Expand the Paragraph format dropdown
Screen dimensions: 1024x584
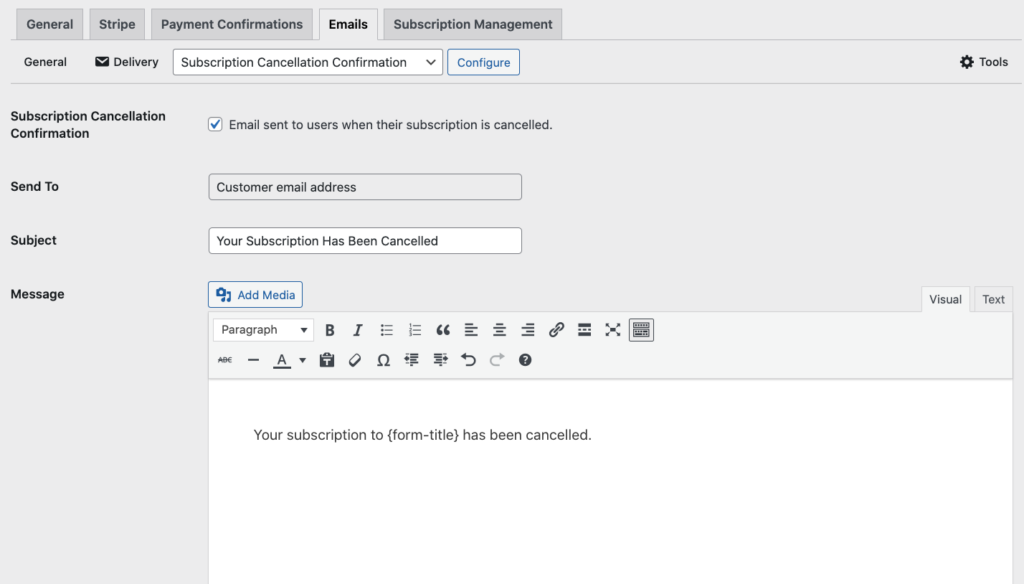tap(264, 330)
